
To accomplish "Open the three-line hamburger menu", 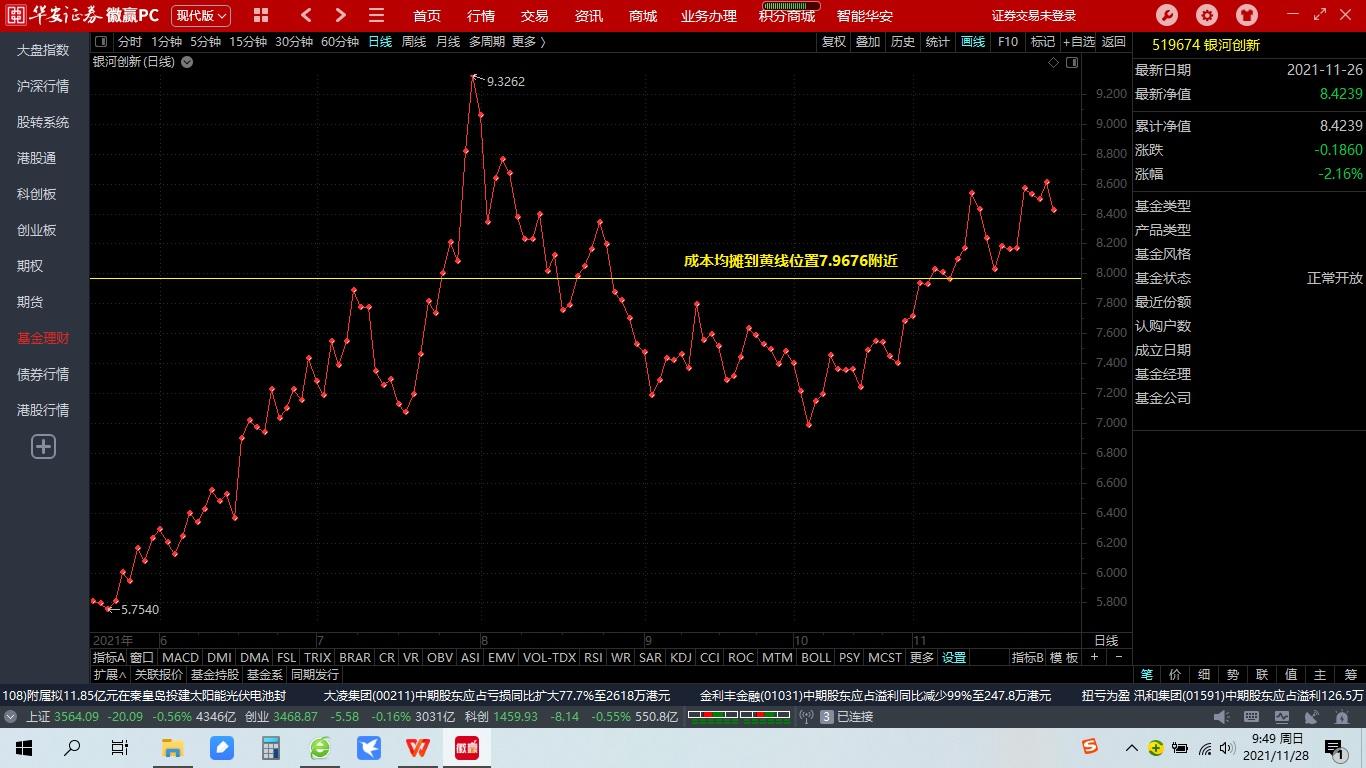I will coord(376,15).
